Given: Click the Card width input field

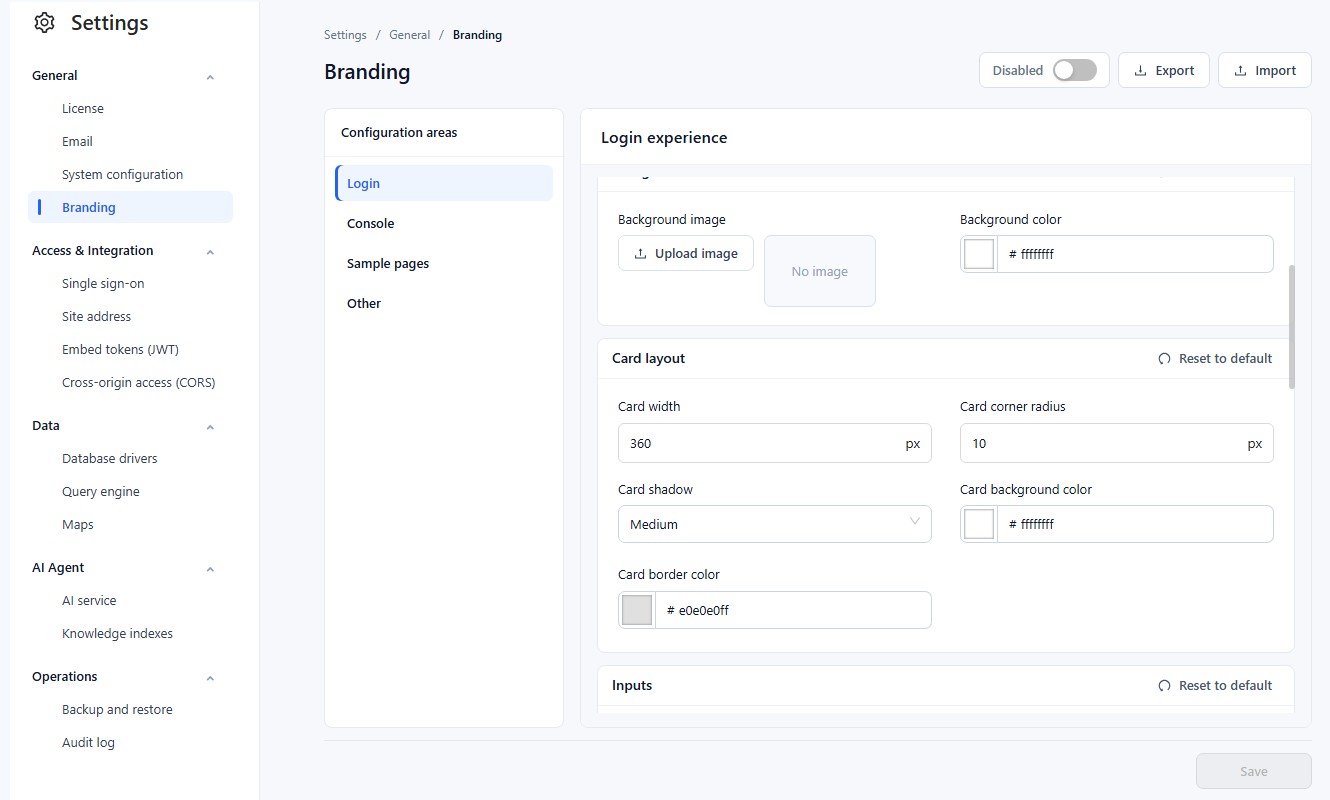Looking at the screenshot, I should pos(775,443).
